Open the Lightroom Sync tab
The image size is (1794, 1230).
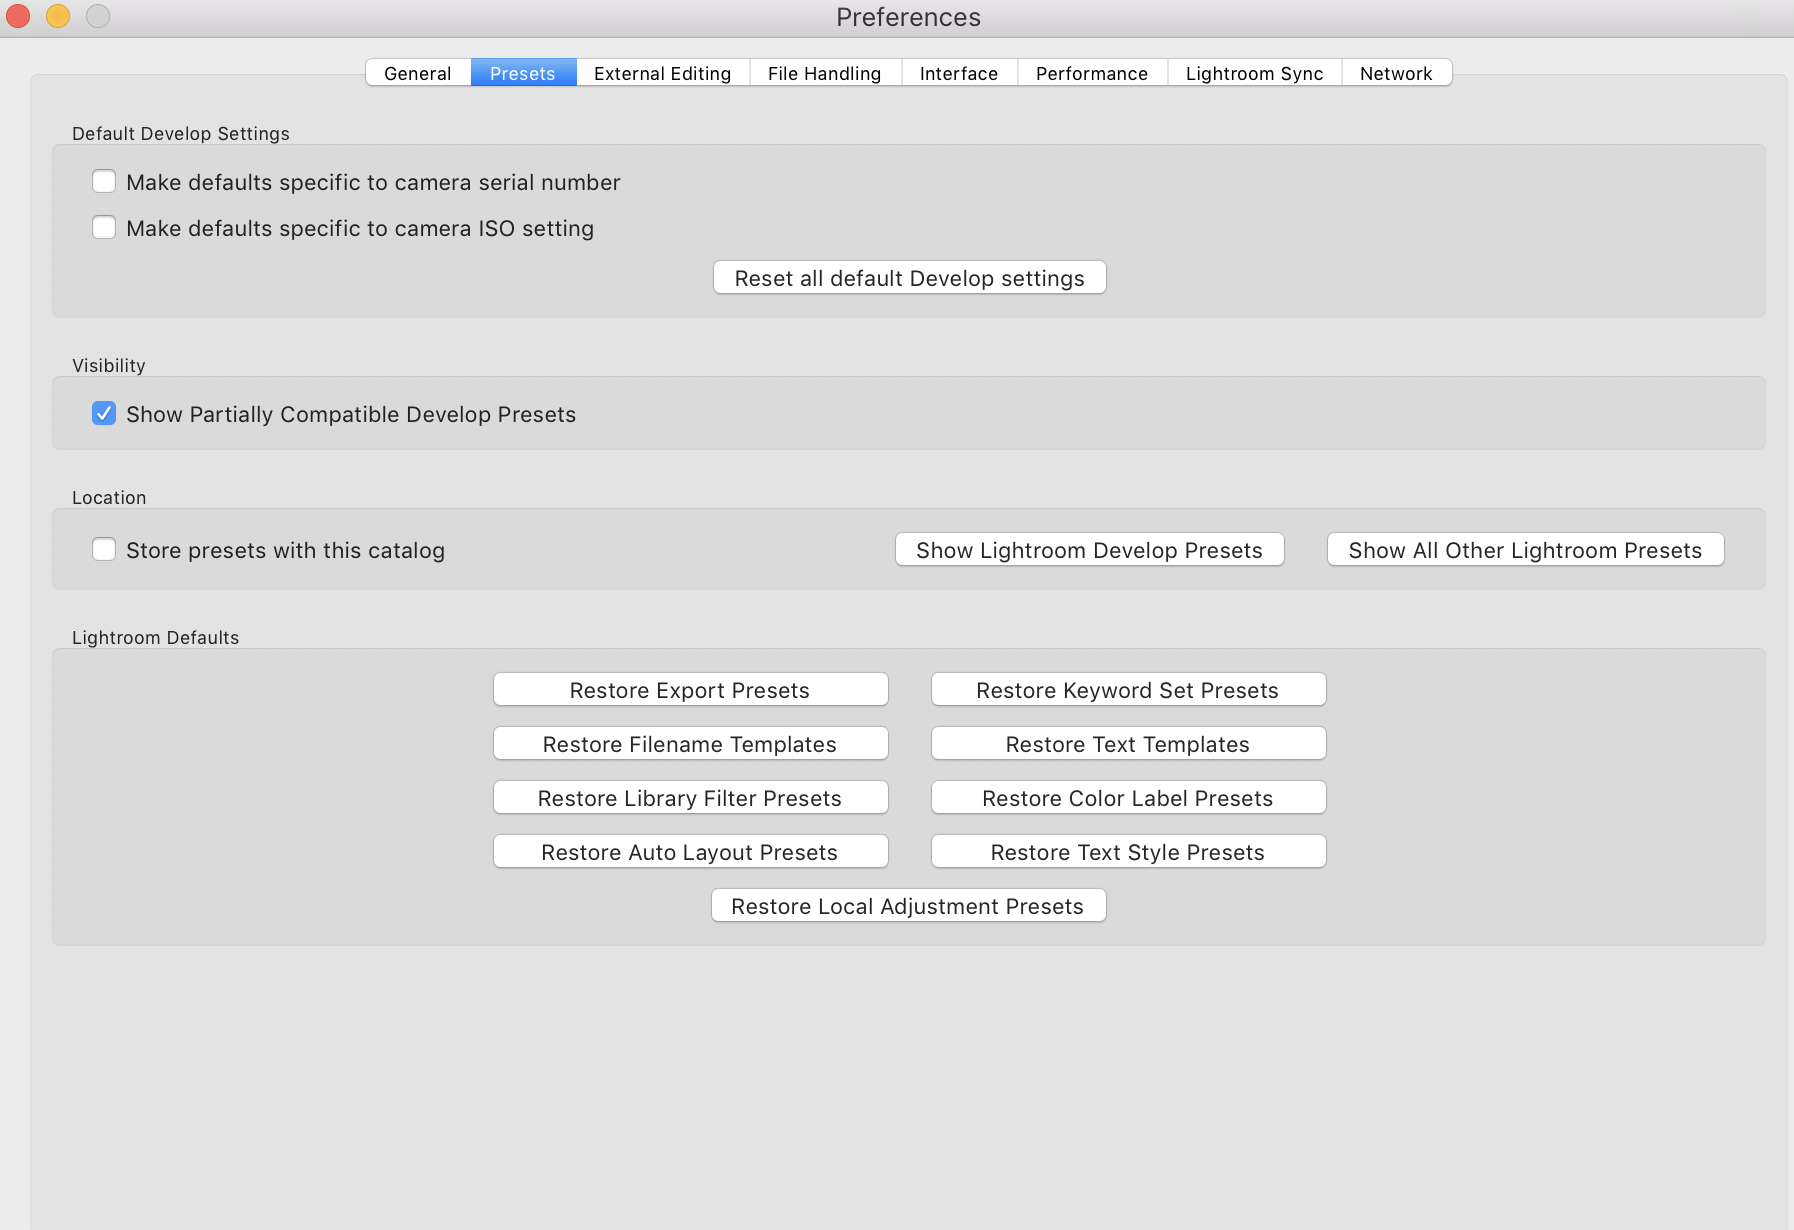click(1254, 73)
